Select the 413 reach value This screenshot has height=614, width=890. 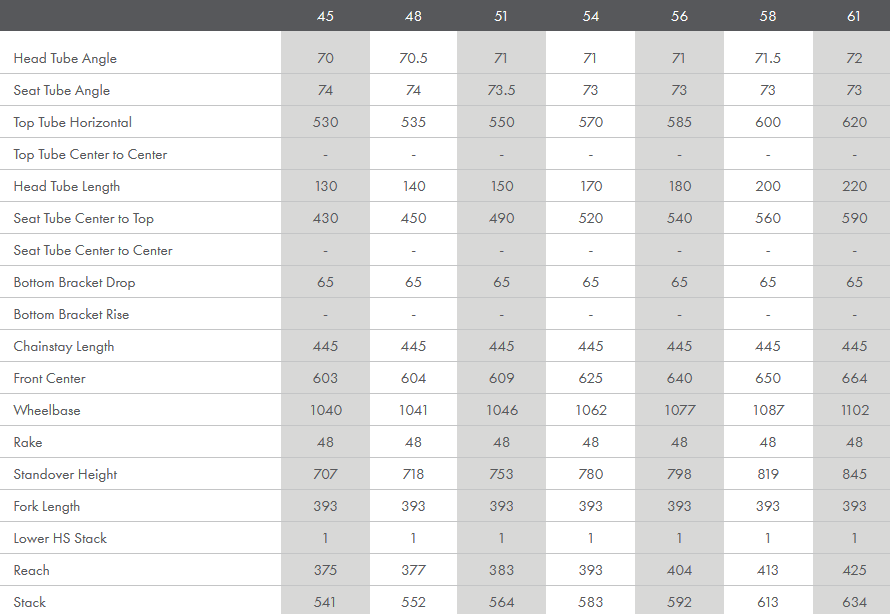pyautogui.click(x=768, y=571)
